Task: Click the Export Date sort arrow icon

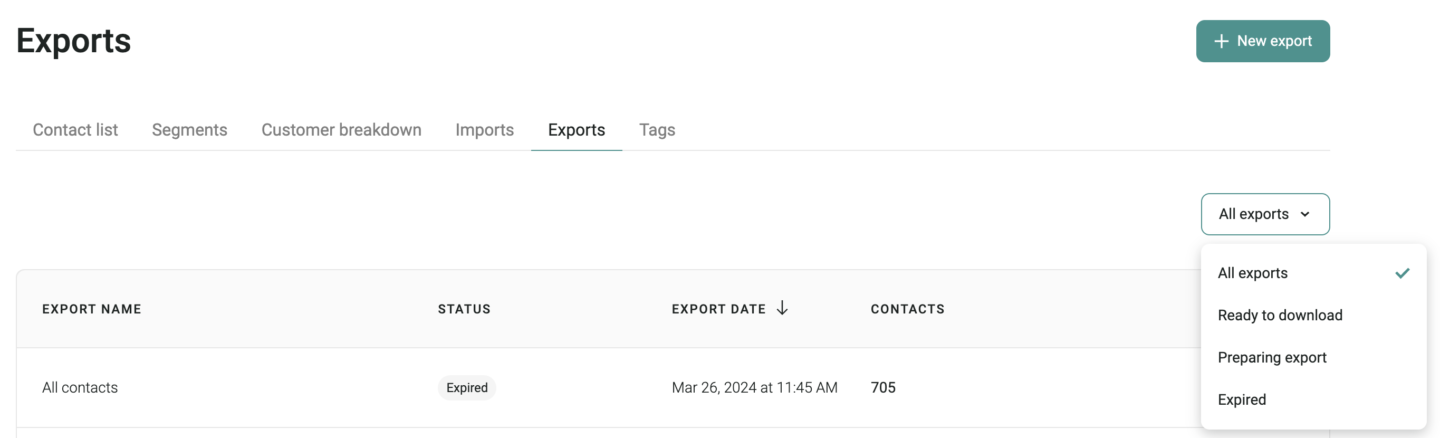Action: tap(782, 308)
